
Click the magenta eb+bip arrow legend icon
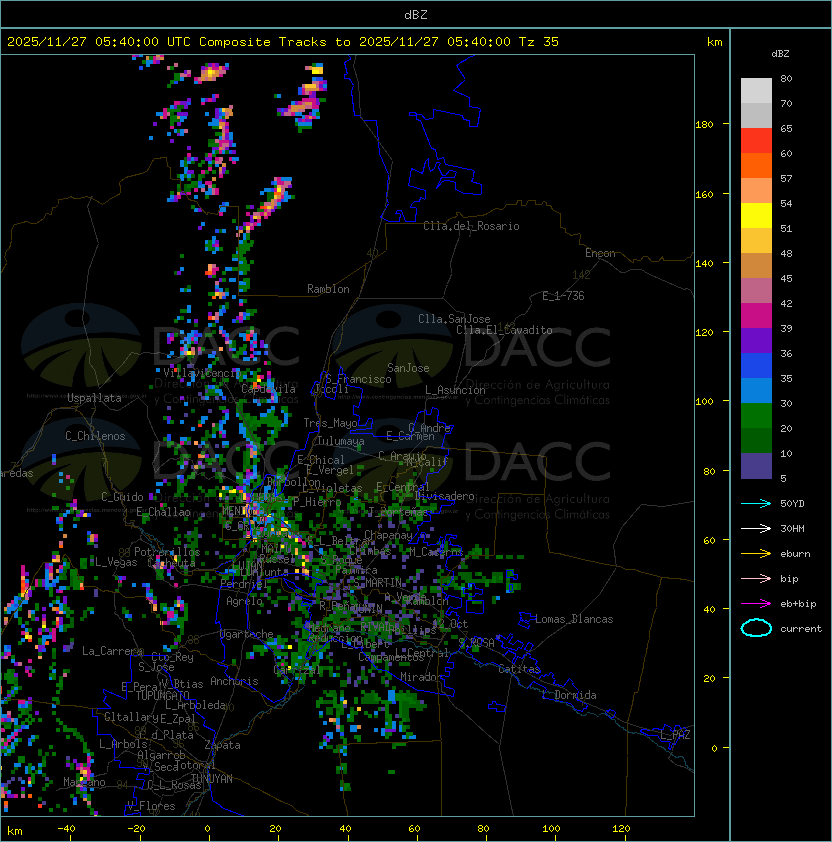(x=756, y=604)
